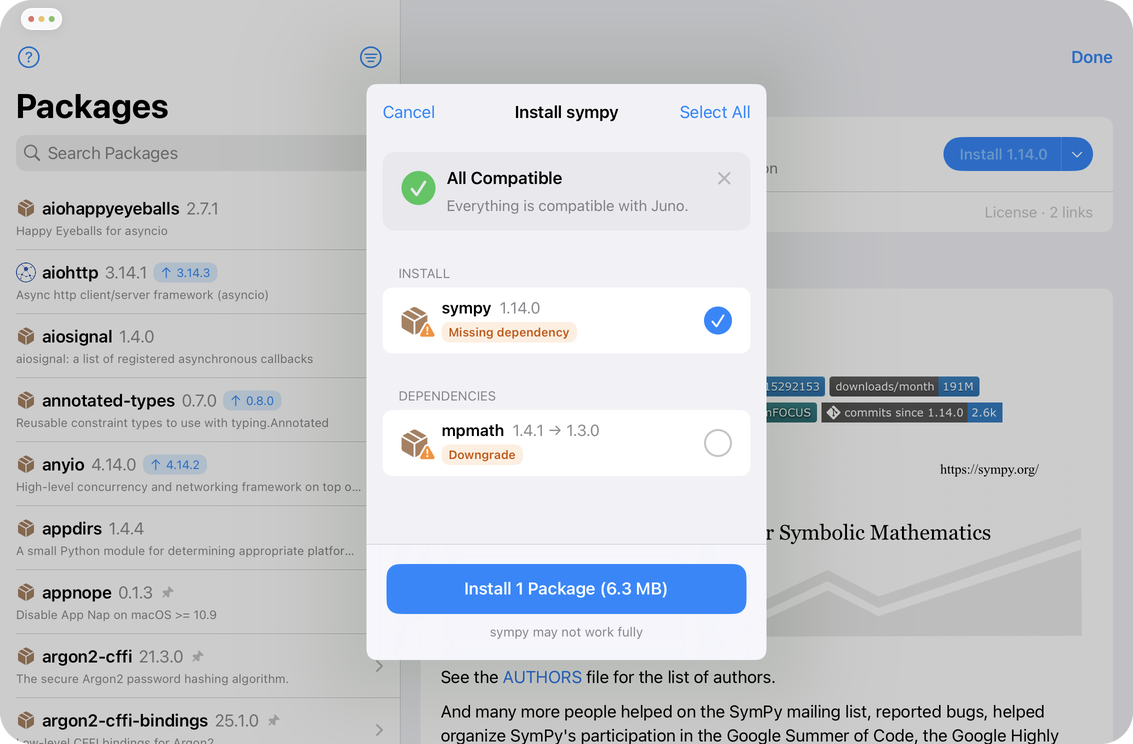
Task: Click the Packages heading
Action: click(x=92, y=107)
